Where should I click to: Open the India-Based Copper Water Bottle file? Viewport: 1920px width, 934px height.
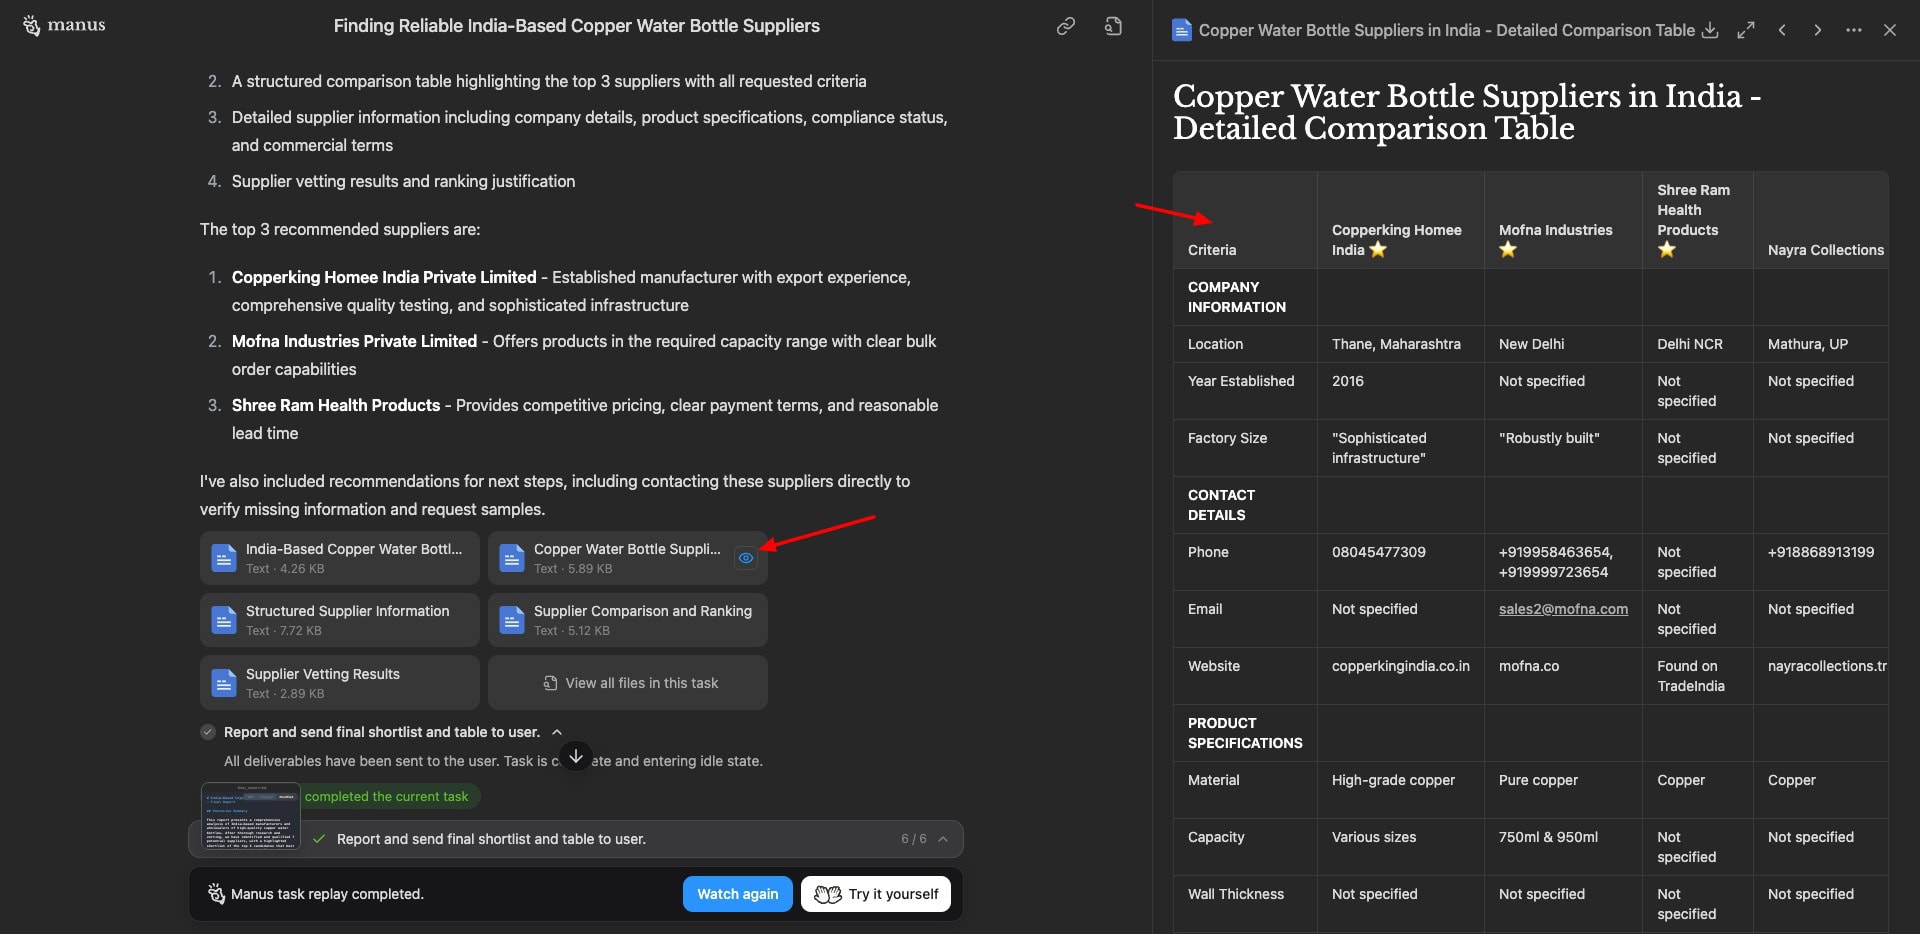340,558
